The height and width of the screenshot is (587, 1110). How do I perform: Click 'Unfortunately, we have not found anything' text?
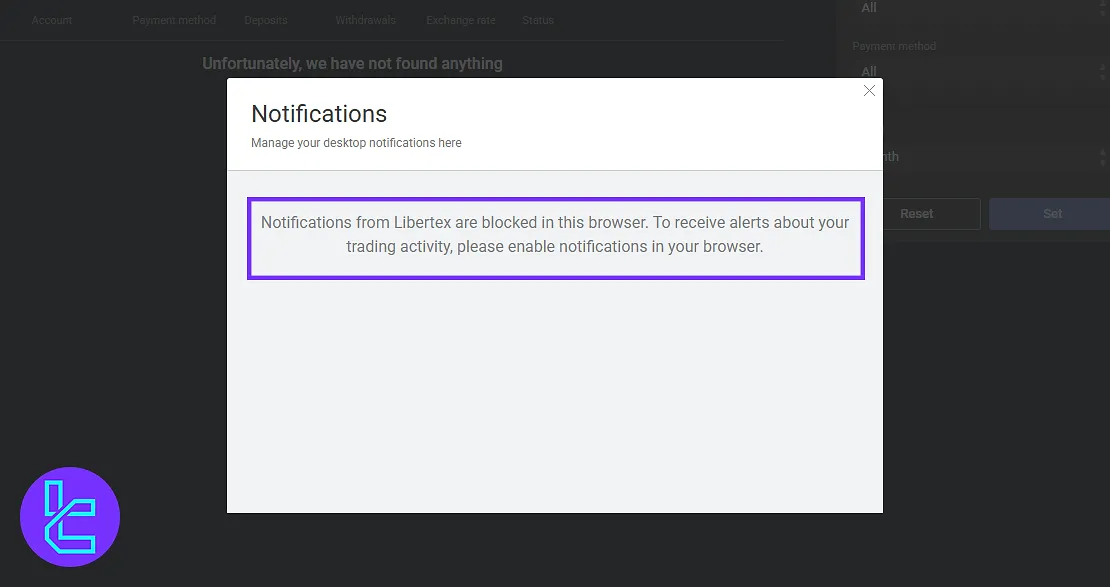coord(353,64)
